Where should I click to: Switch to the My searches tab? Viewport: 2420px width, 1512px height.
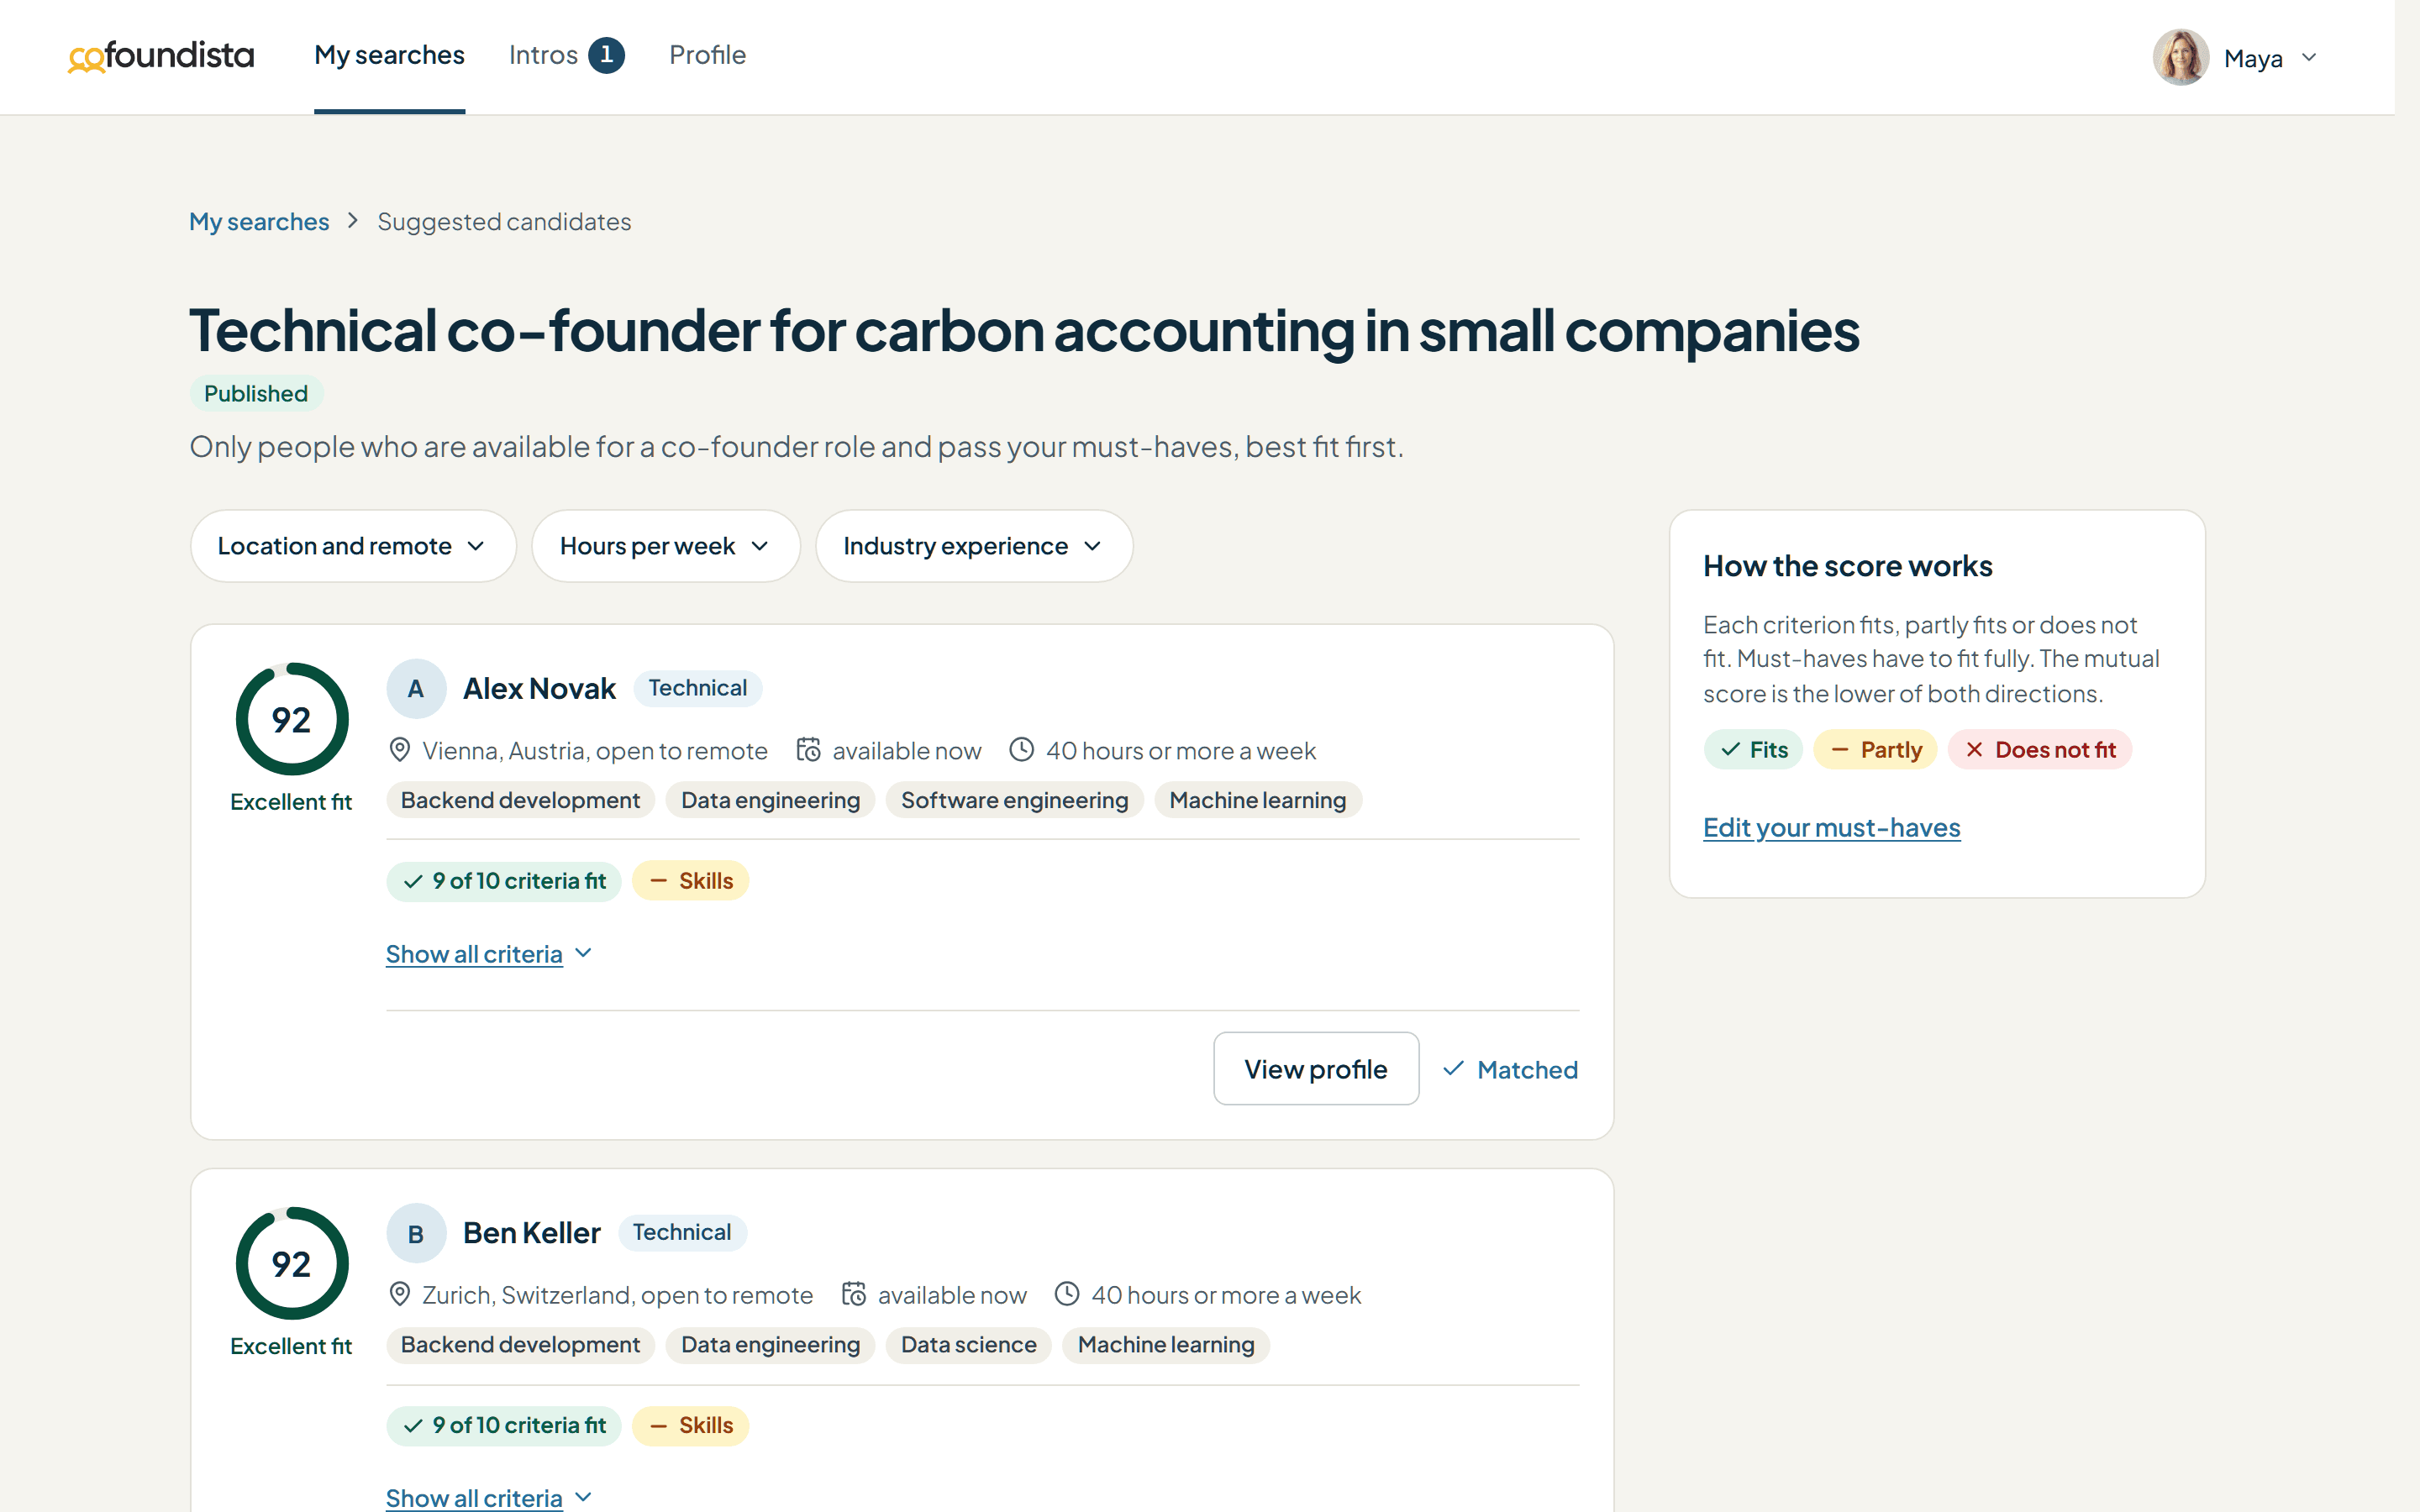pyautogui.click(x=389, y=55)
